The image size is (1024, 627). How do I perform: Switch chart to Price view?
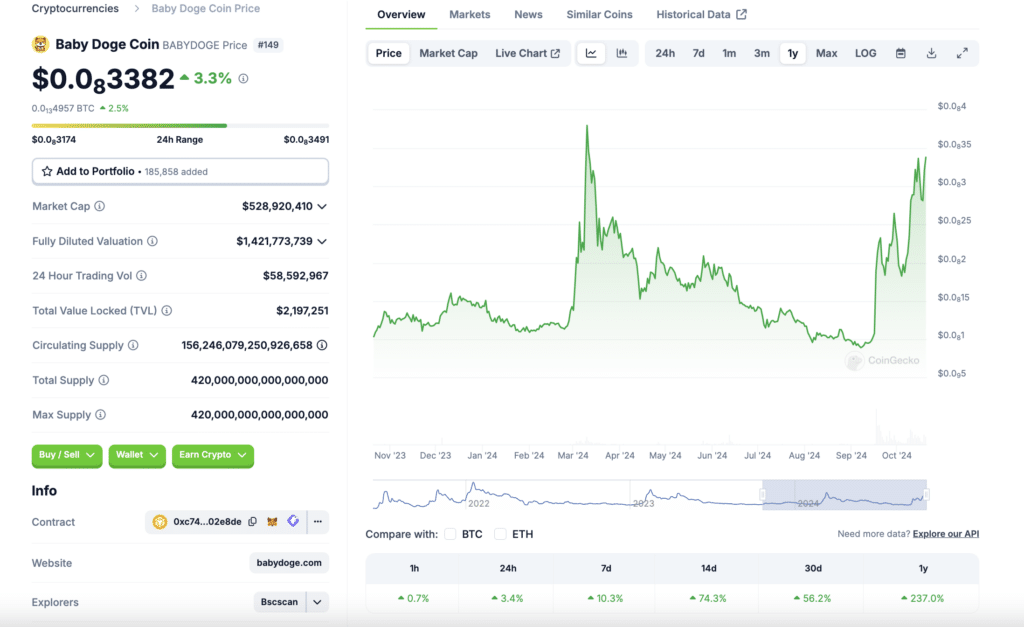[x=389, y=54]
